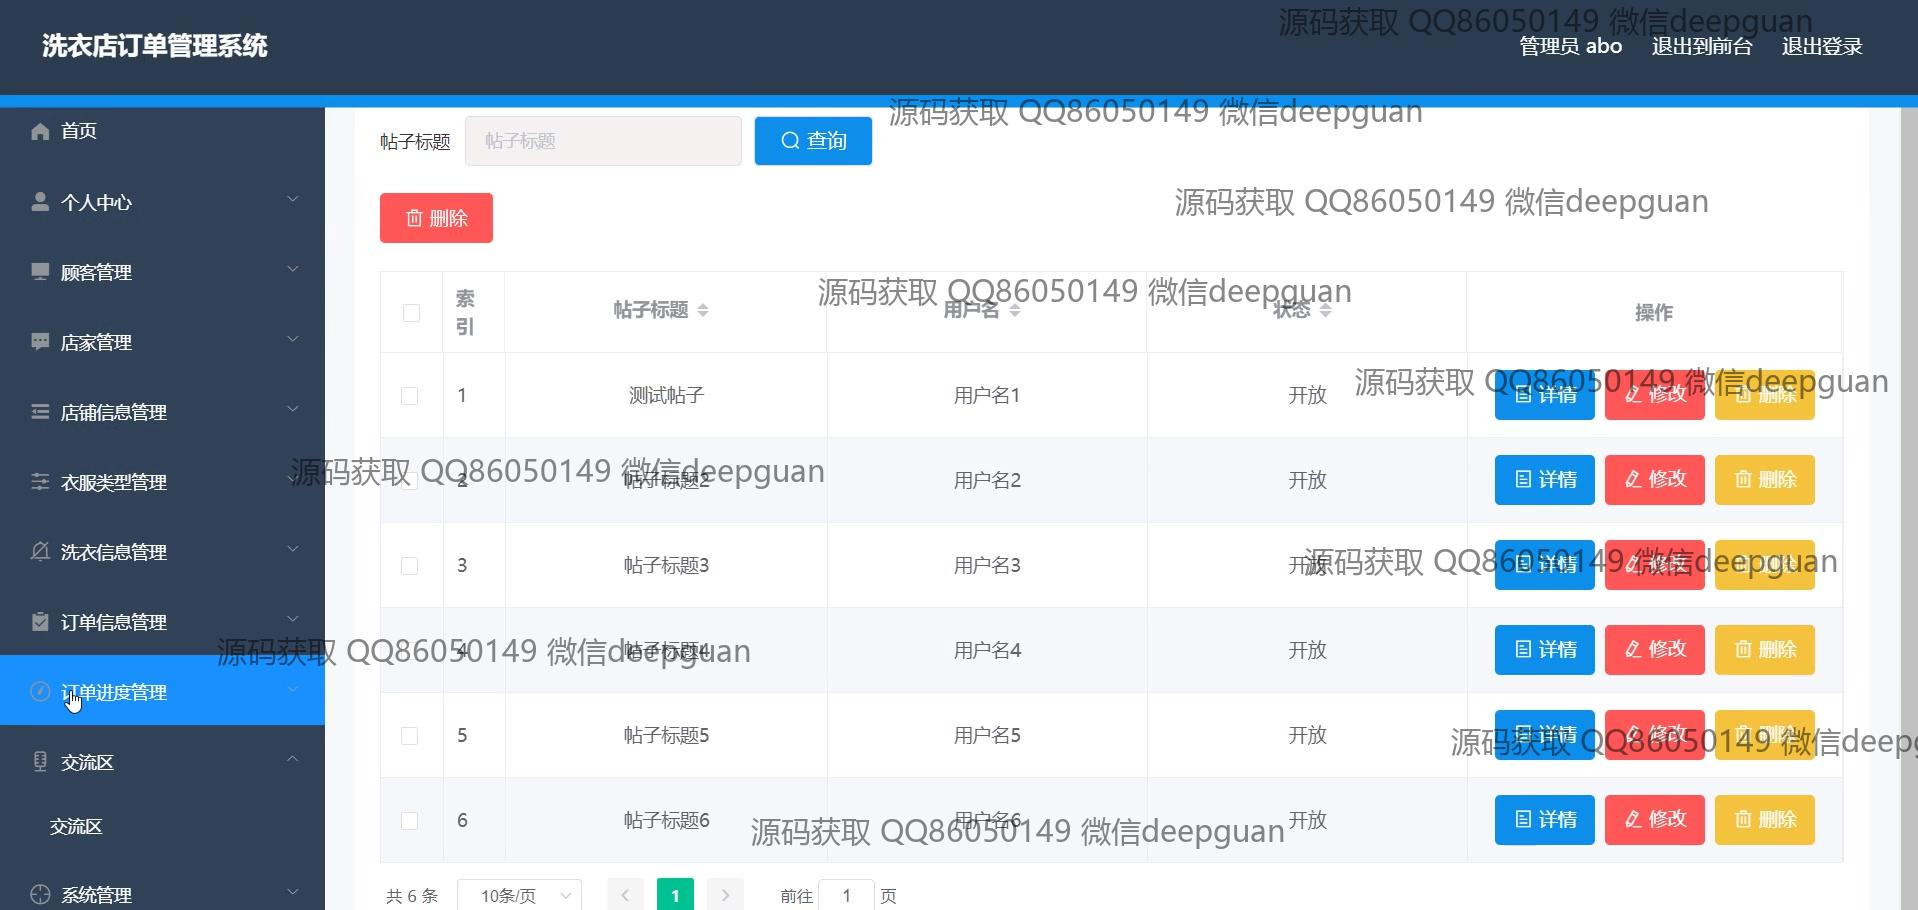Collapse 交流区 menu chevron
1918x910 pixels.
293,759
